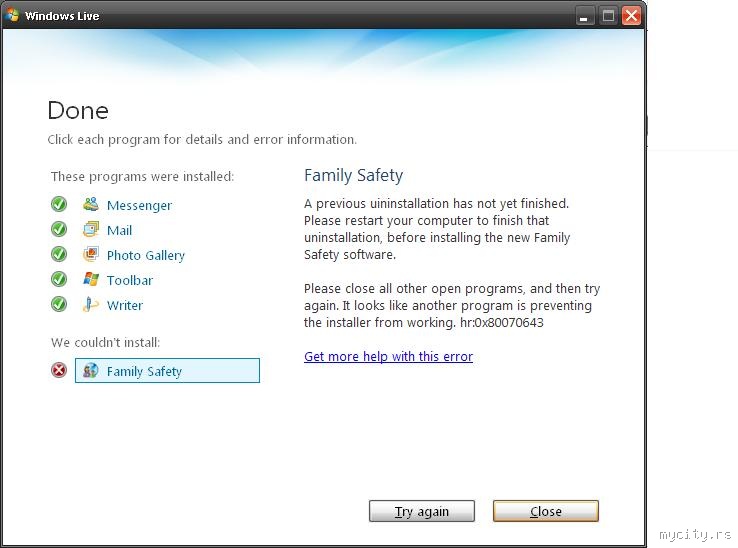Maximize the Windows Live window

pyautogui.click(x=608, y=16)
